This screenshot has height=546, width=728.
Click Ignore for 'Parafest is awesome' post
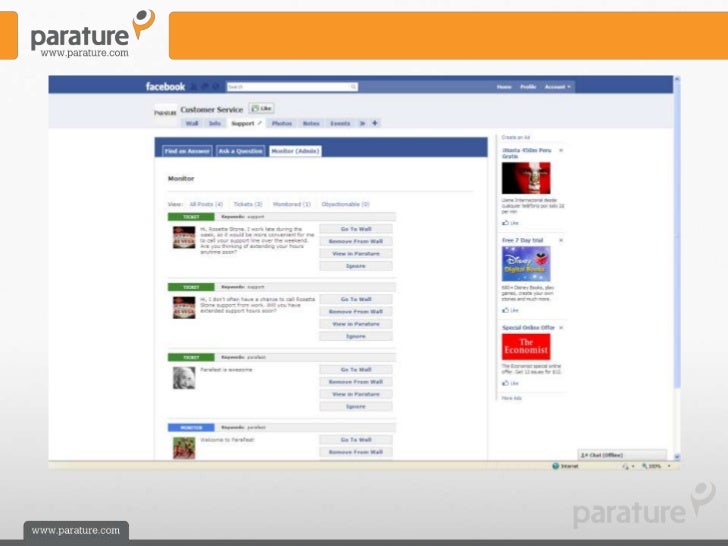coord(356,406)
